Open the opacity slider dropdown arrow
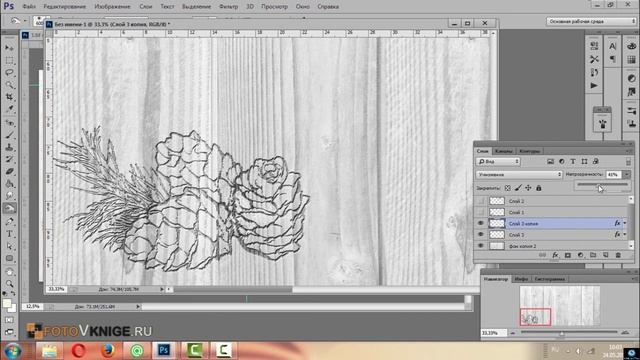640x360 pixels. [x=627, y=175]
